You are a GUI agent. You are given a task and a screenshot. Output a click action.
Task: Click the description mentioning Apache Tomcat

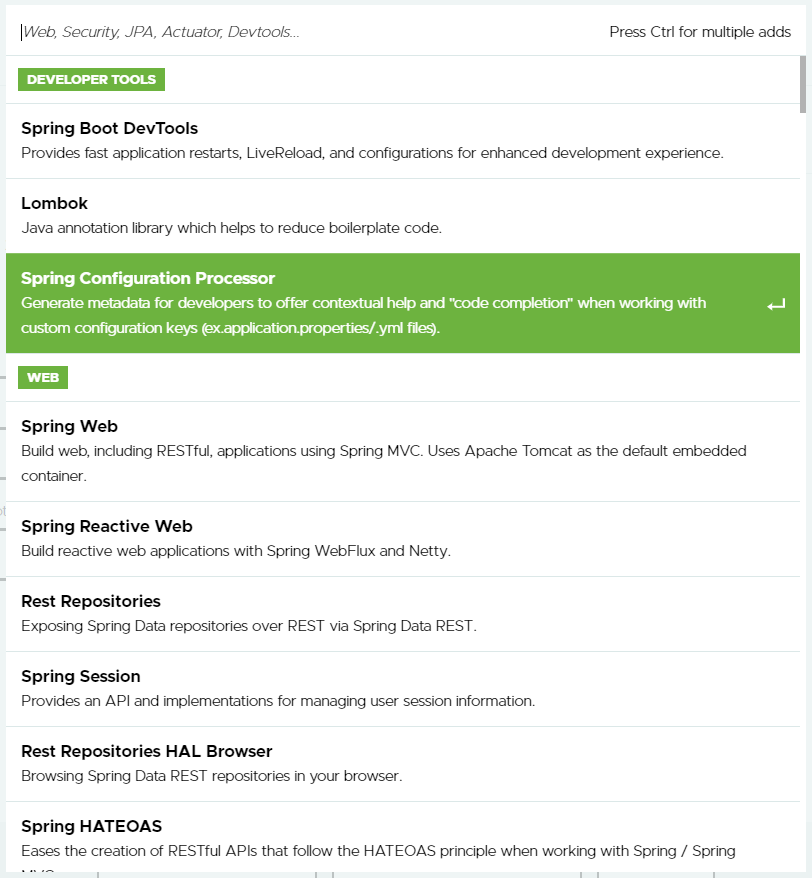tap(384, 463)
